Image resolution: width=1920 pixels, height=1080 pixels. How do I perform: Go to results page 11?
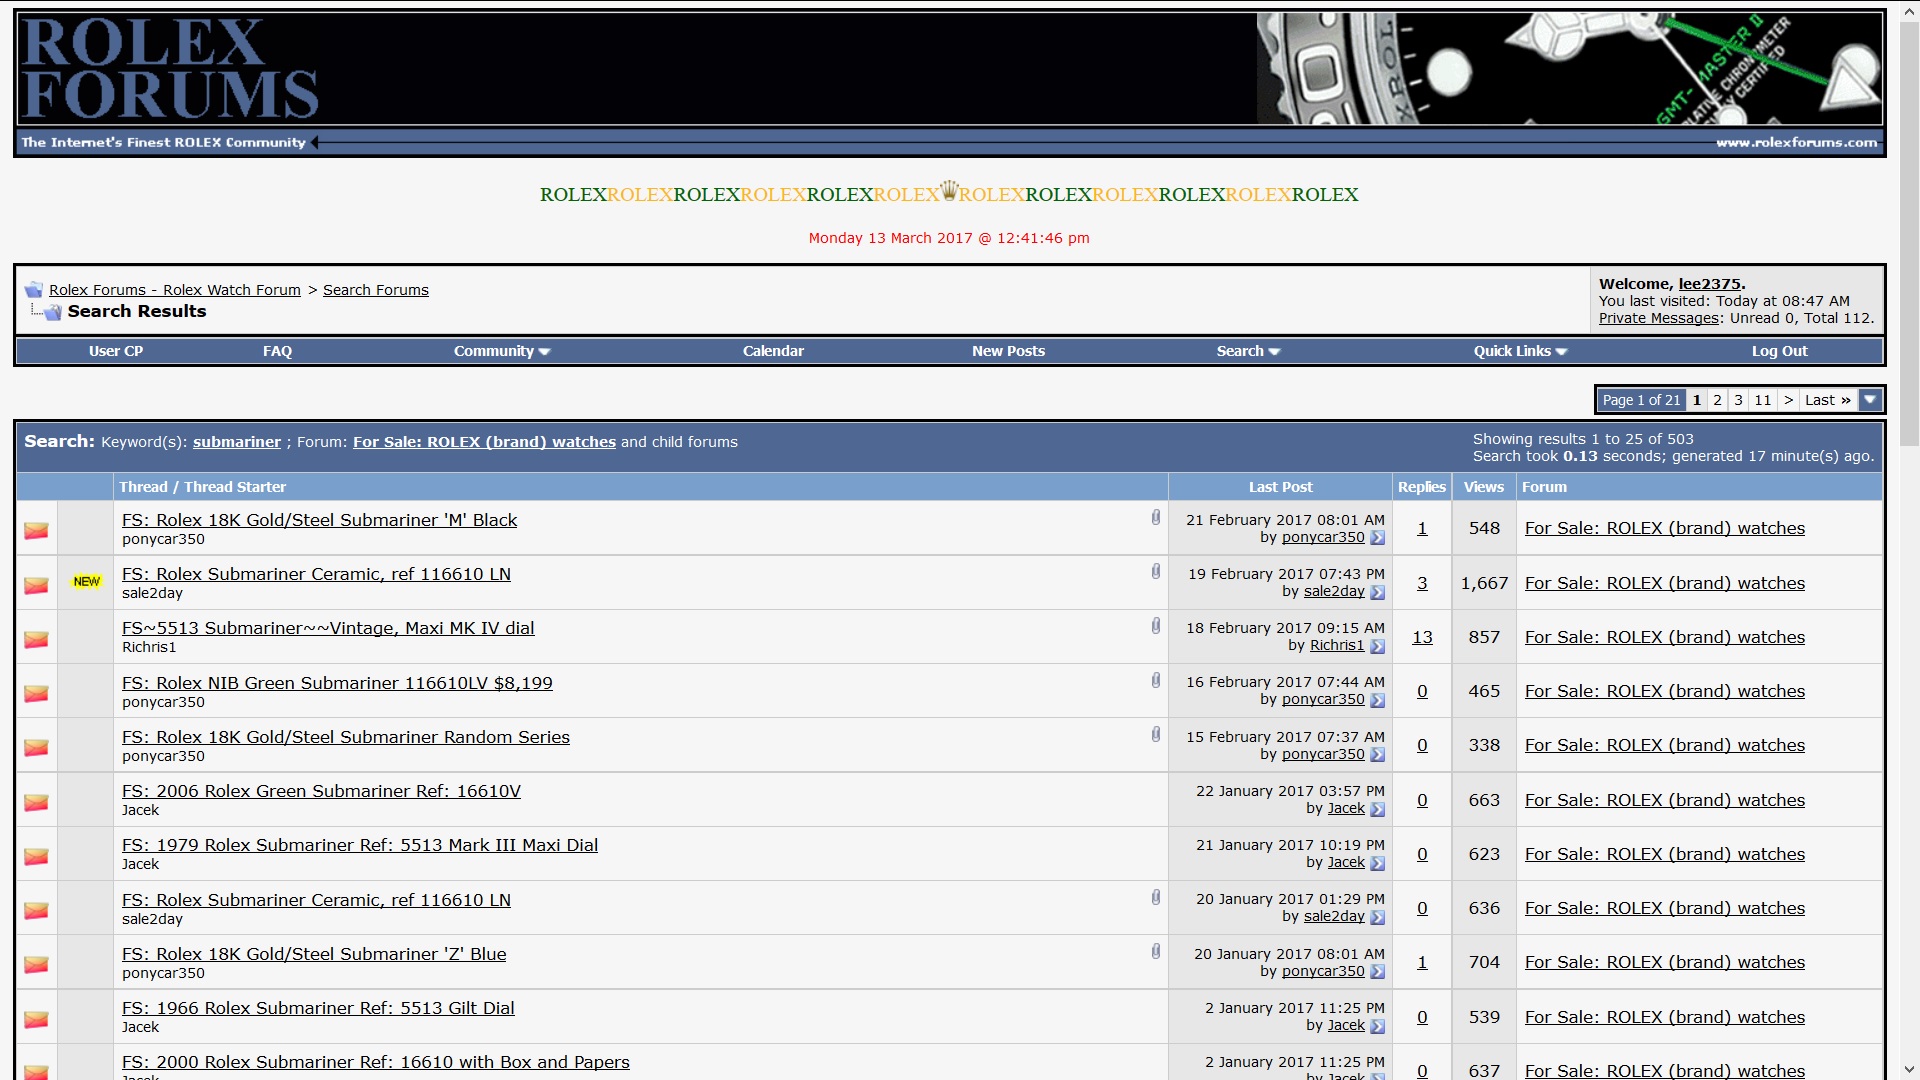tap(1763, 400)
